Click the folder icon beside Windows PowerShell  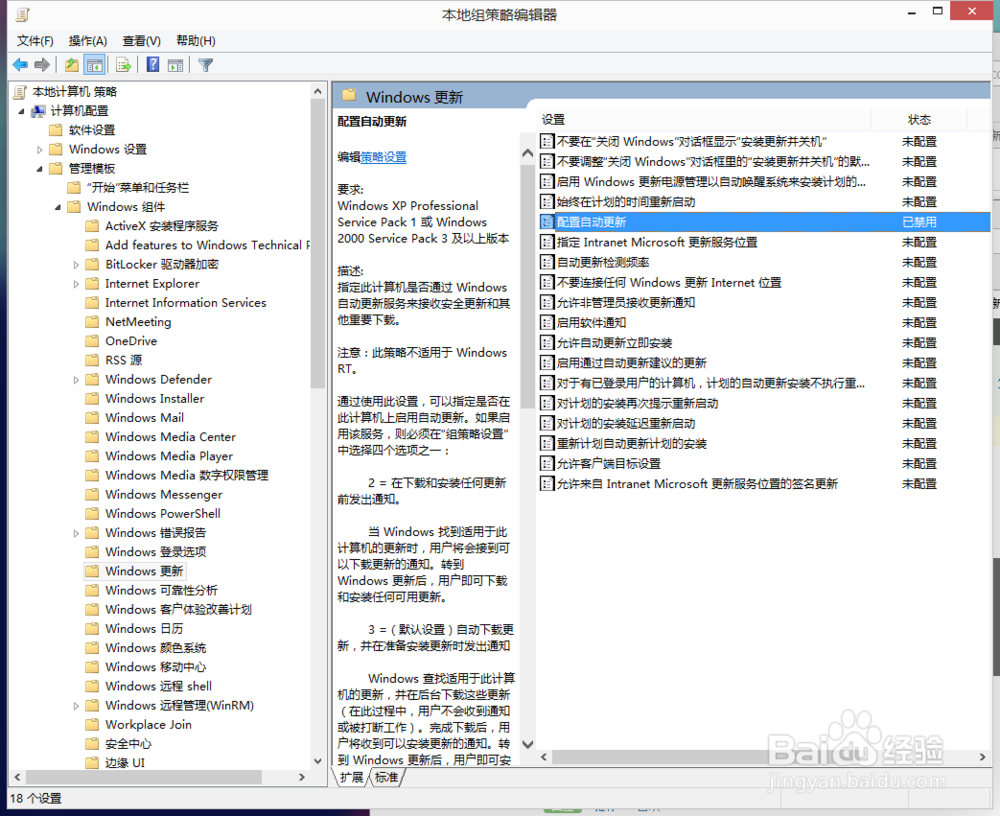click(92, 514)
